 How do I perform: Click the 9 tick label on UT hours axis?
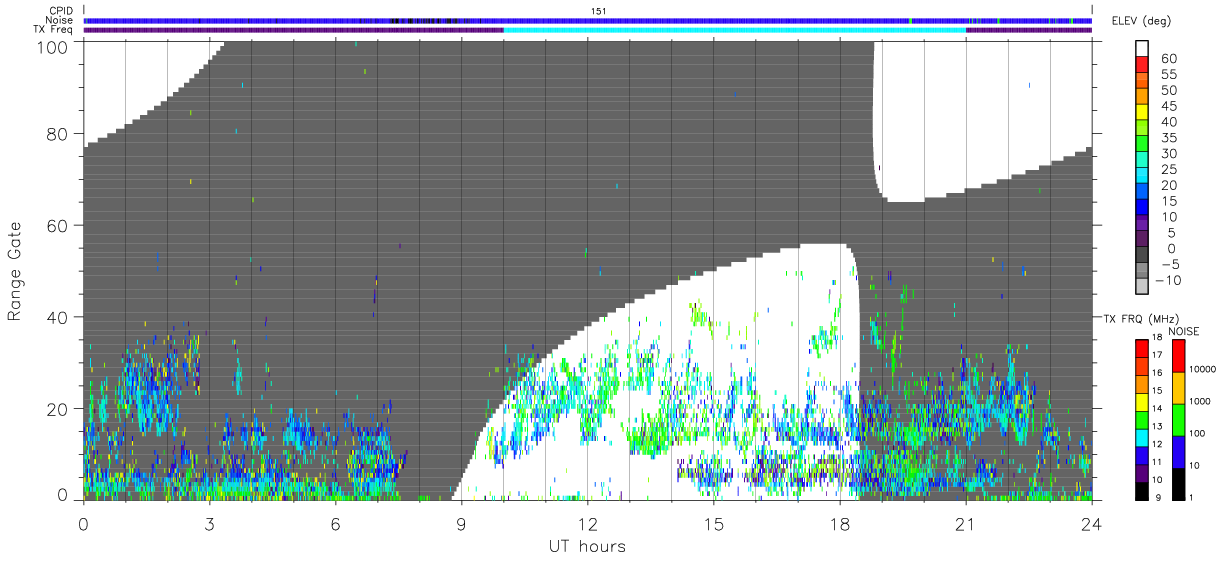461,523
